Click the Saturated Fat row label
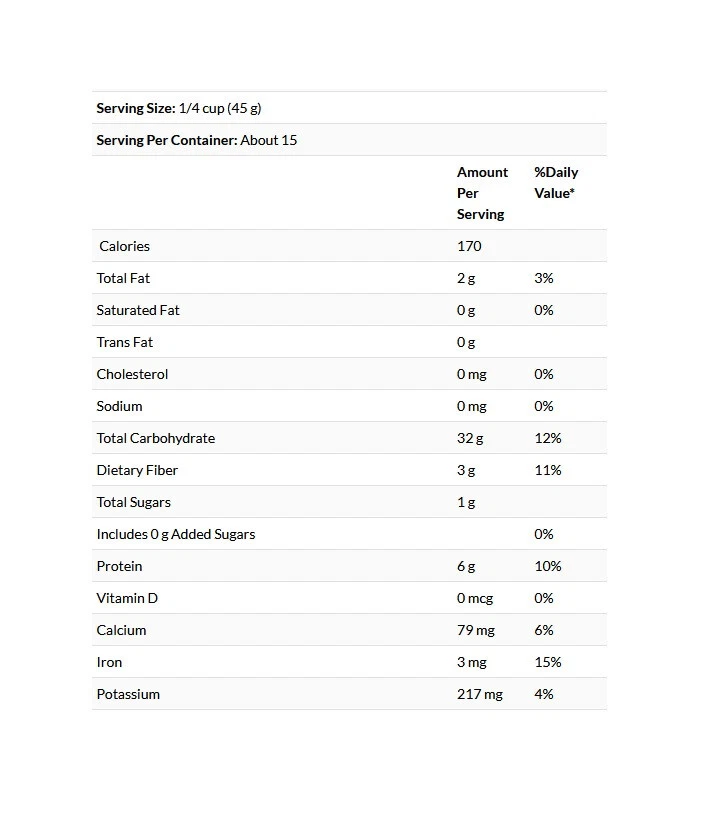This screenshot has width=723, height=815. click(138, 310)
